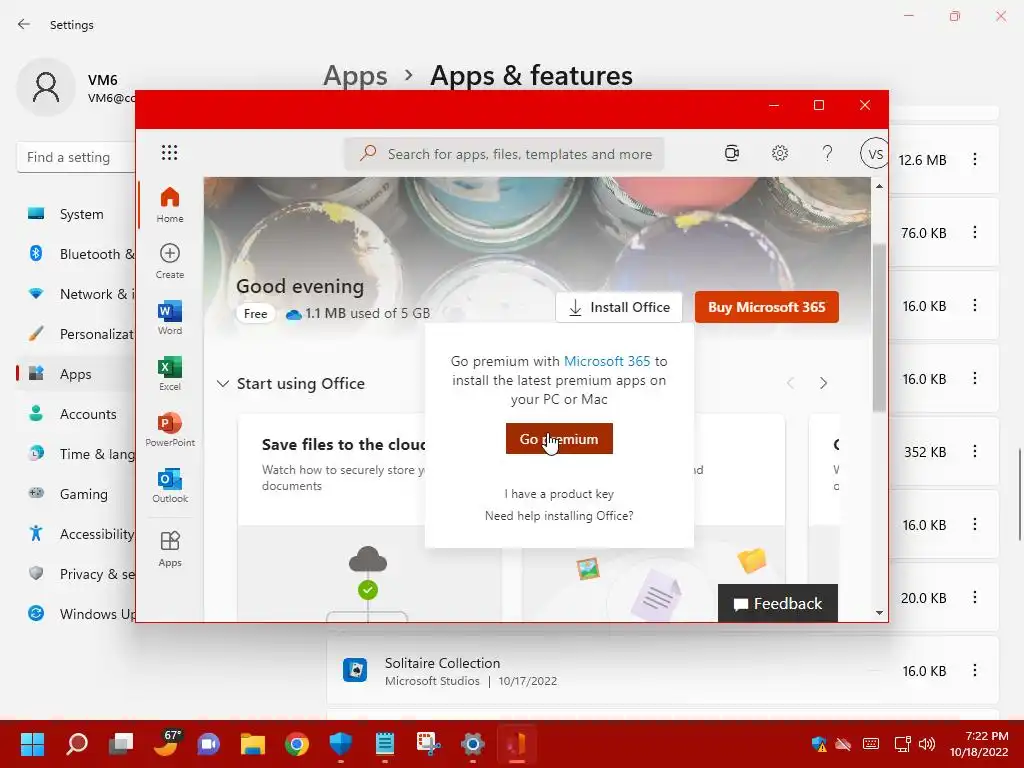Click Find a setting search field
The width and height of the screenshot is (1024, 768).
76,157
